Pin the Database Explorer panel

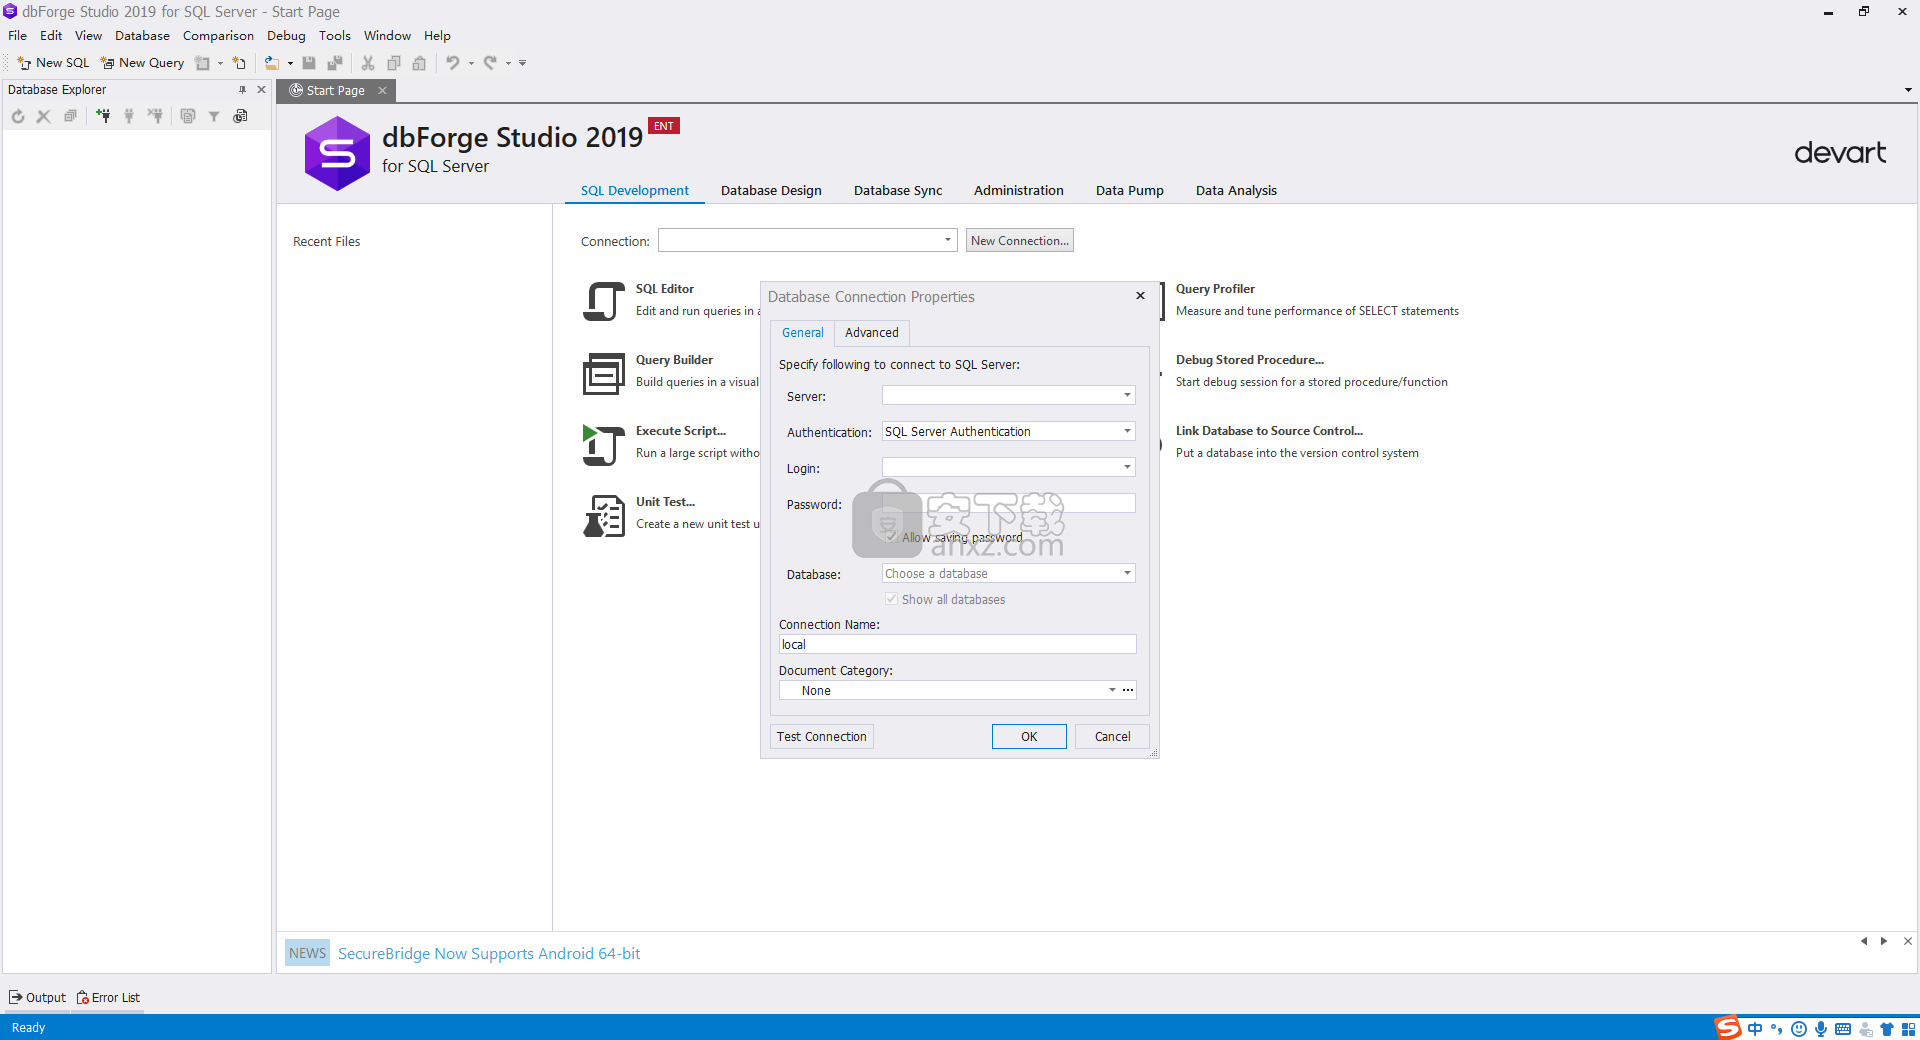[x=242, y=89]
